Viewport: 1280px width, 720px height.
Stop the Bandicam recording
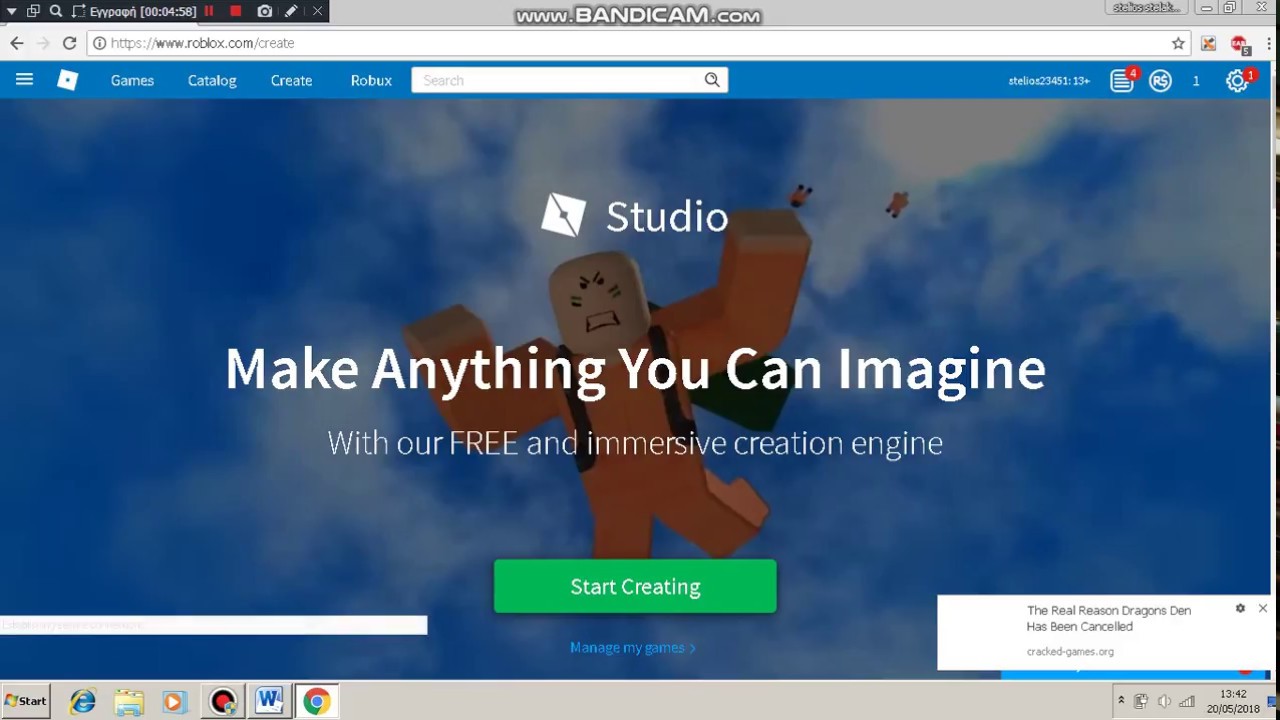[x=236, y=11]
